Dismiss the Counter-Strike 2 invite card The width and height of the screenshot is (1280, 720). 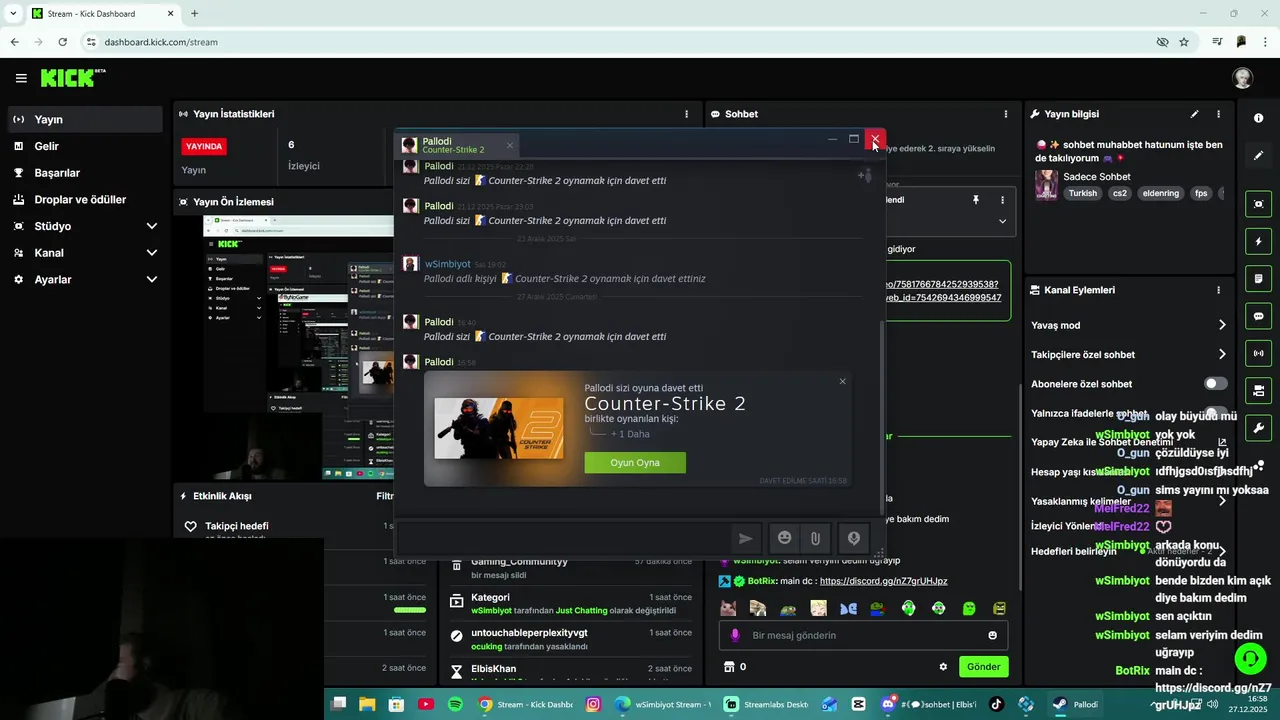(x=842, y=381)
